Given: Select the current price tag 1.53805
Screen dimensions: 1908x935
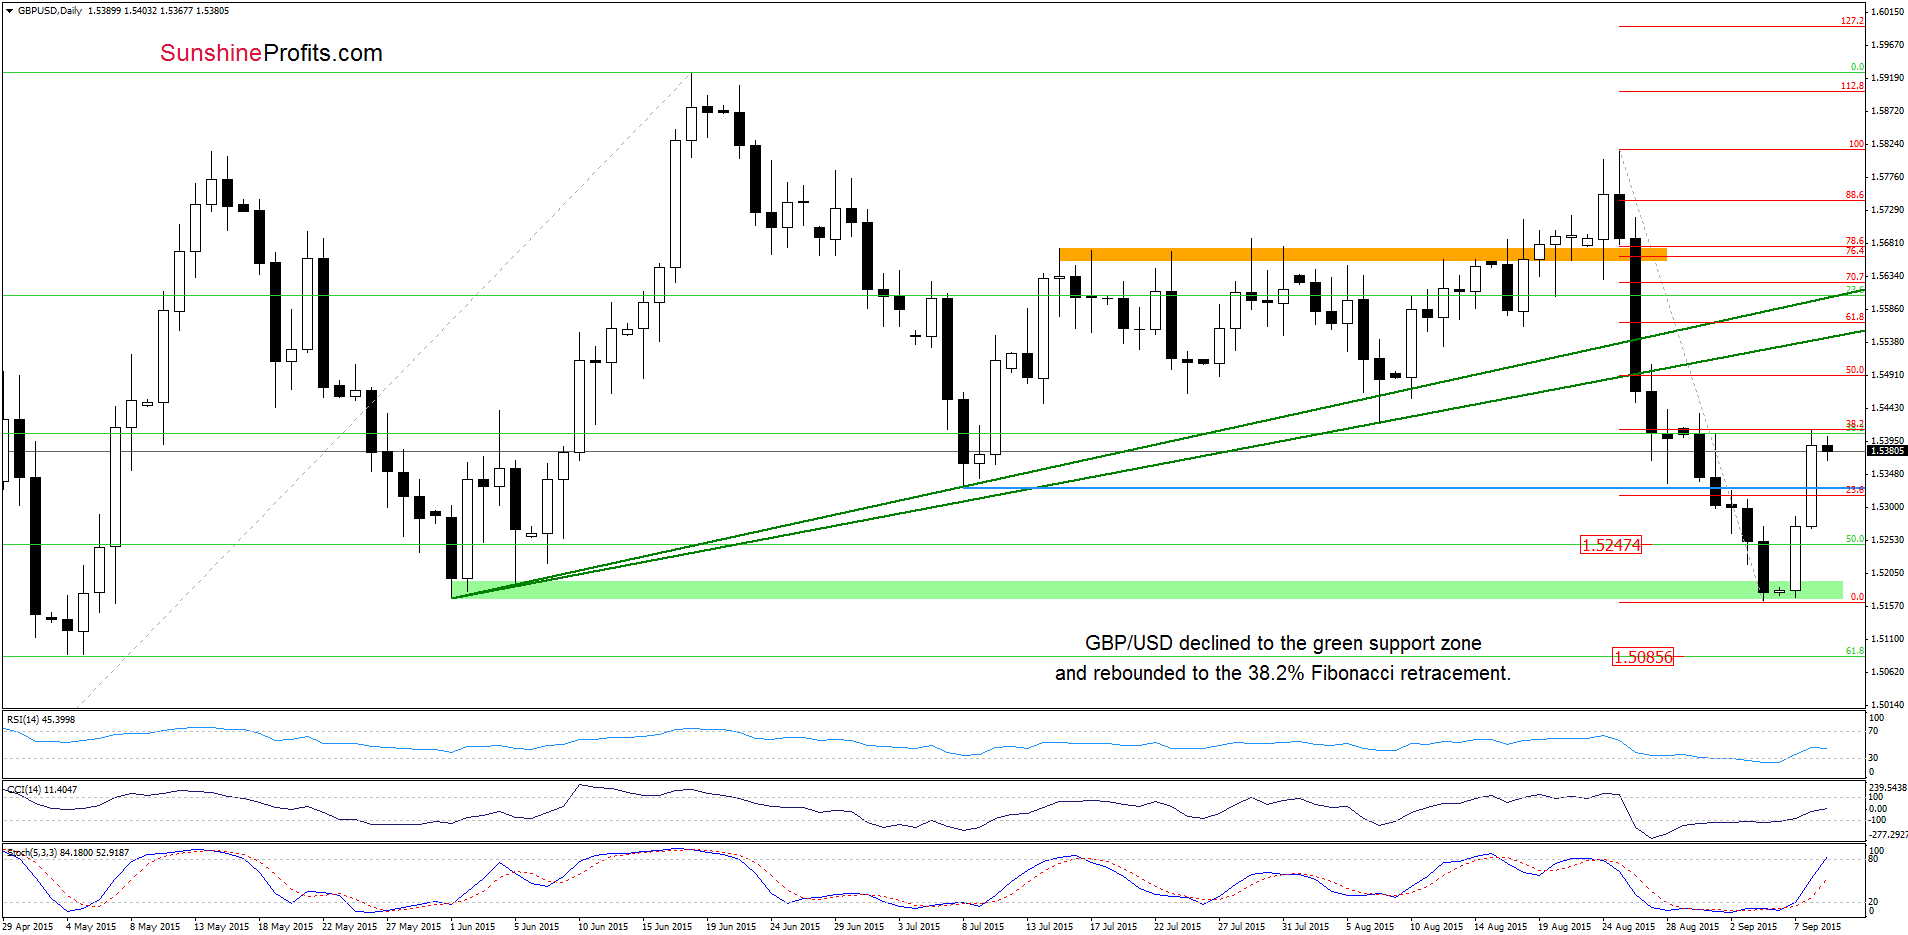Looking at the screenshot, I should 1887,451.
